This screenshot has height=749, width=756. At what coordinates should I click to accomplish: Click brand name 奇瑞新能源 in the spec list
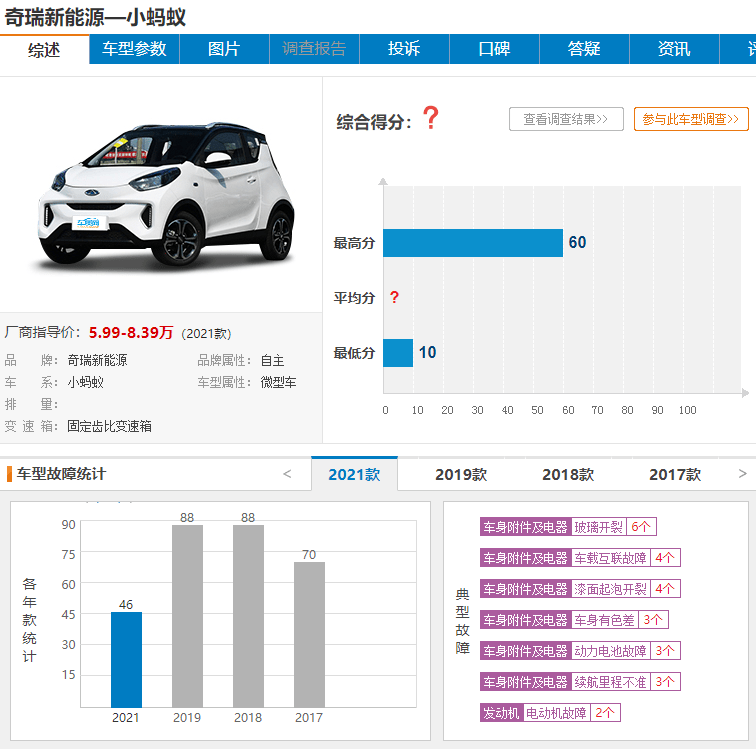(97, 360)
